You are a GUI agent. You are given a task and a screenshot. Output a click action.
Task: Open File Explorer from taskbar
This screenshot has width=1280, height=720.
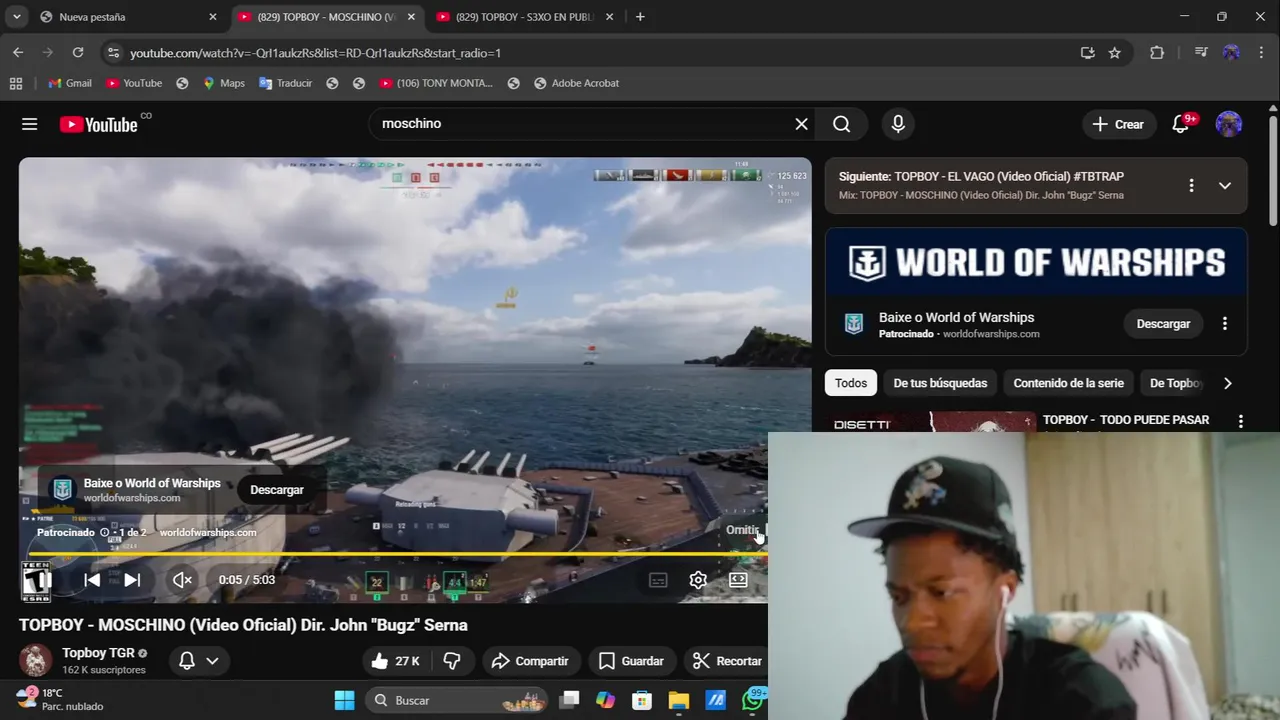pos(678,700)
